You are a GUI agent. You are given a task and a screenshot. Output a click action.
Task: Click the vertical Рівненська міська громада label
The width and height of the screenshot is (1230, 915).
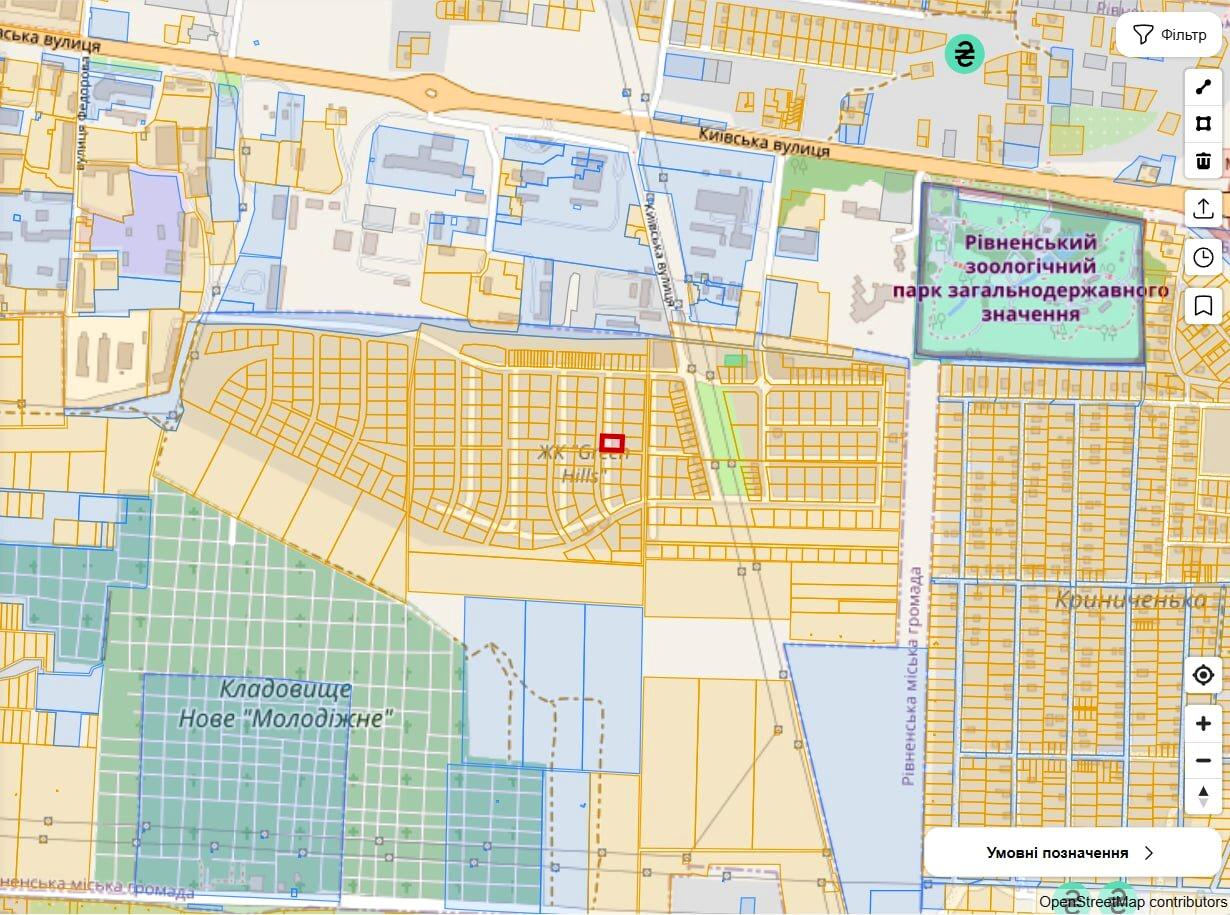point(913,676)
